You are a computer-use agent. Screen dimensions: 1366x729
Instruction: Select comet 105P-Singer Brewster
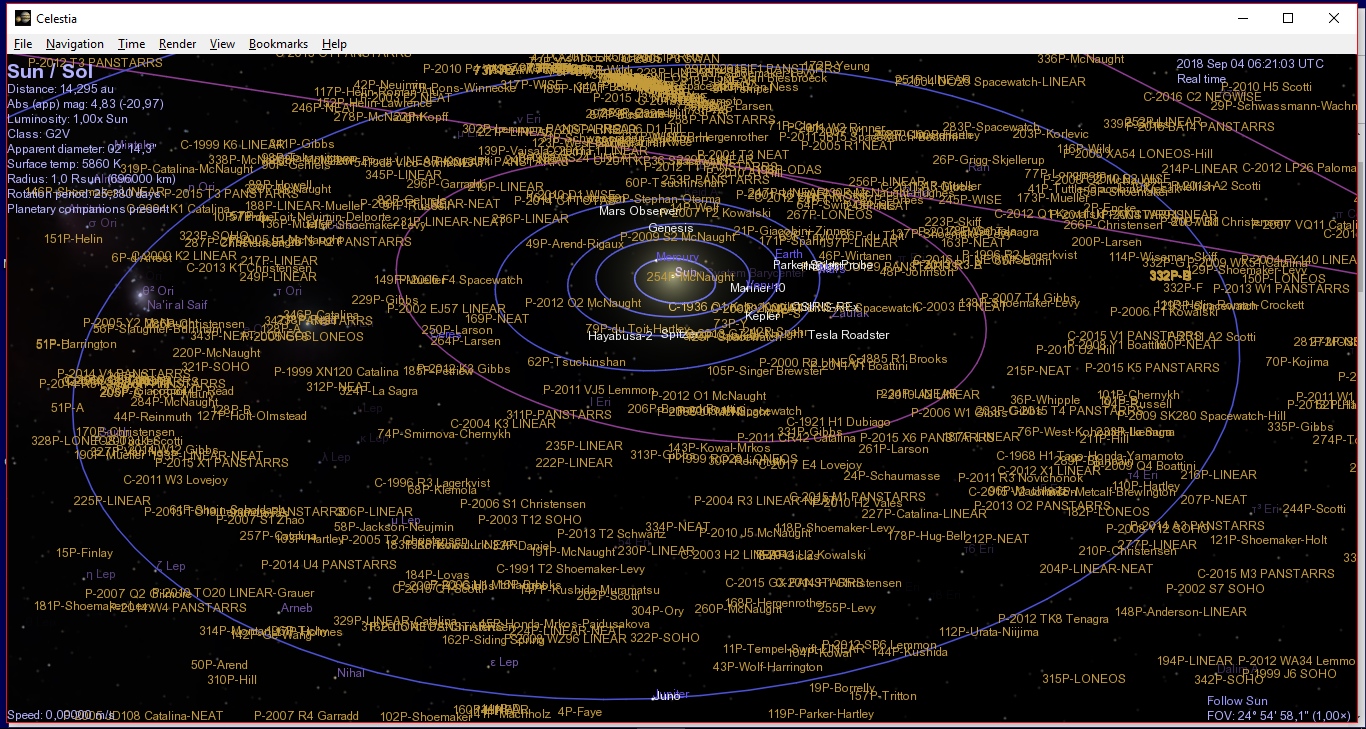[x=765, y=371]
